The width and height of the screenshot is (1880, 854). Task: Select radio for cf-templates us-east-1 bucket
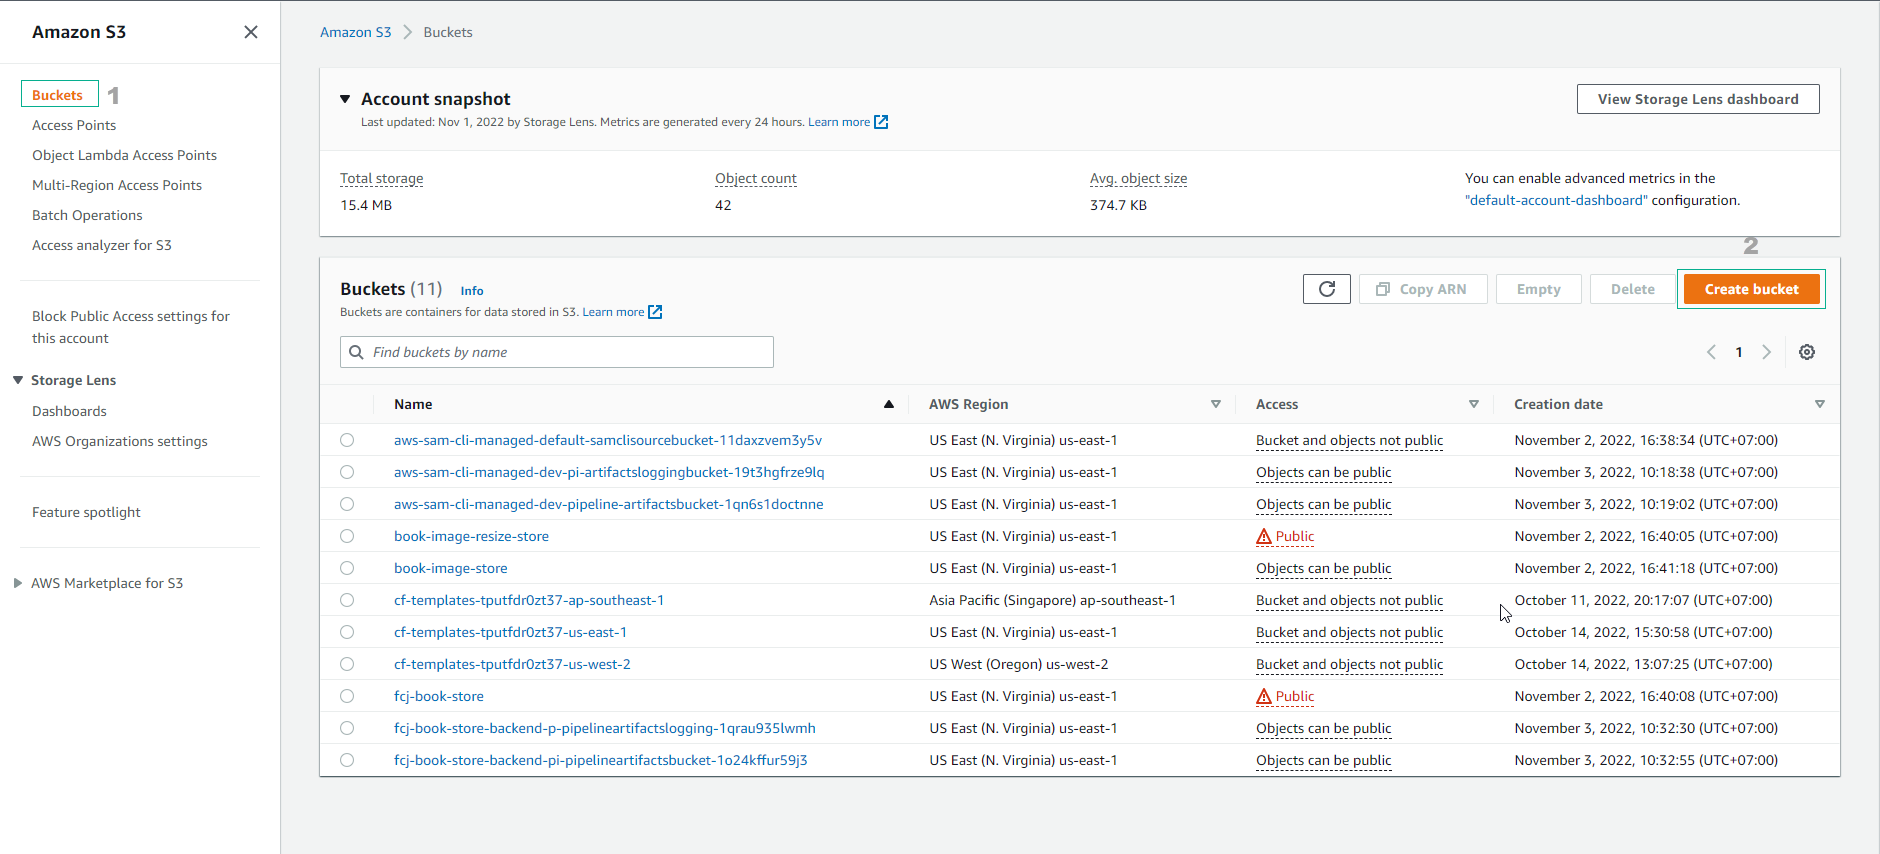[x=347, y=632]
